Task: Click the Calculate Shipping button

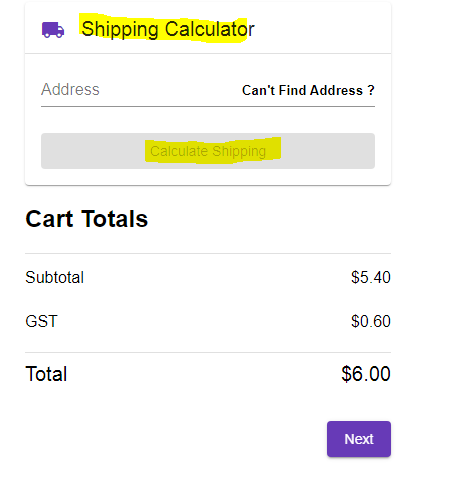Action: point(208,151)
